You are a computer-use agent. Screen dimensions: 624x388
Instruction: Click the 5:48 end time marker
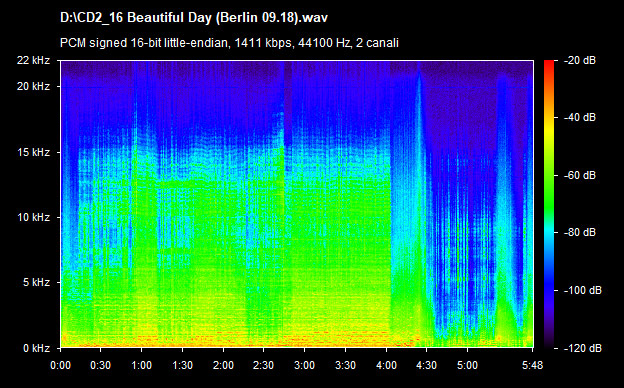point(532,365)
